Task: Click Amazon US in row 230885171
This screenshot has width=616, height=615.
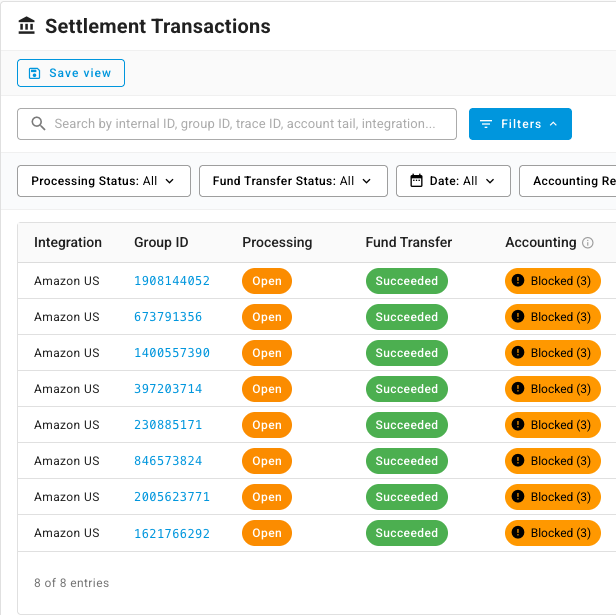Action: (x=67, y=425)
